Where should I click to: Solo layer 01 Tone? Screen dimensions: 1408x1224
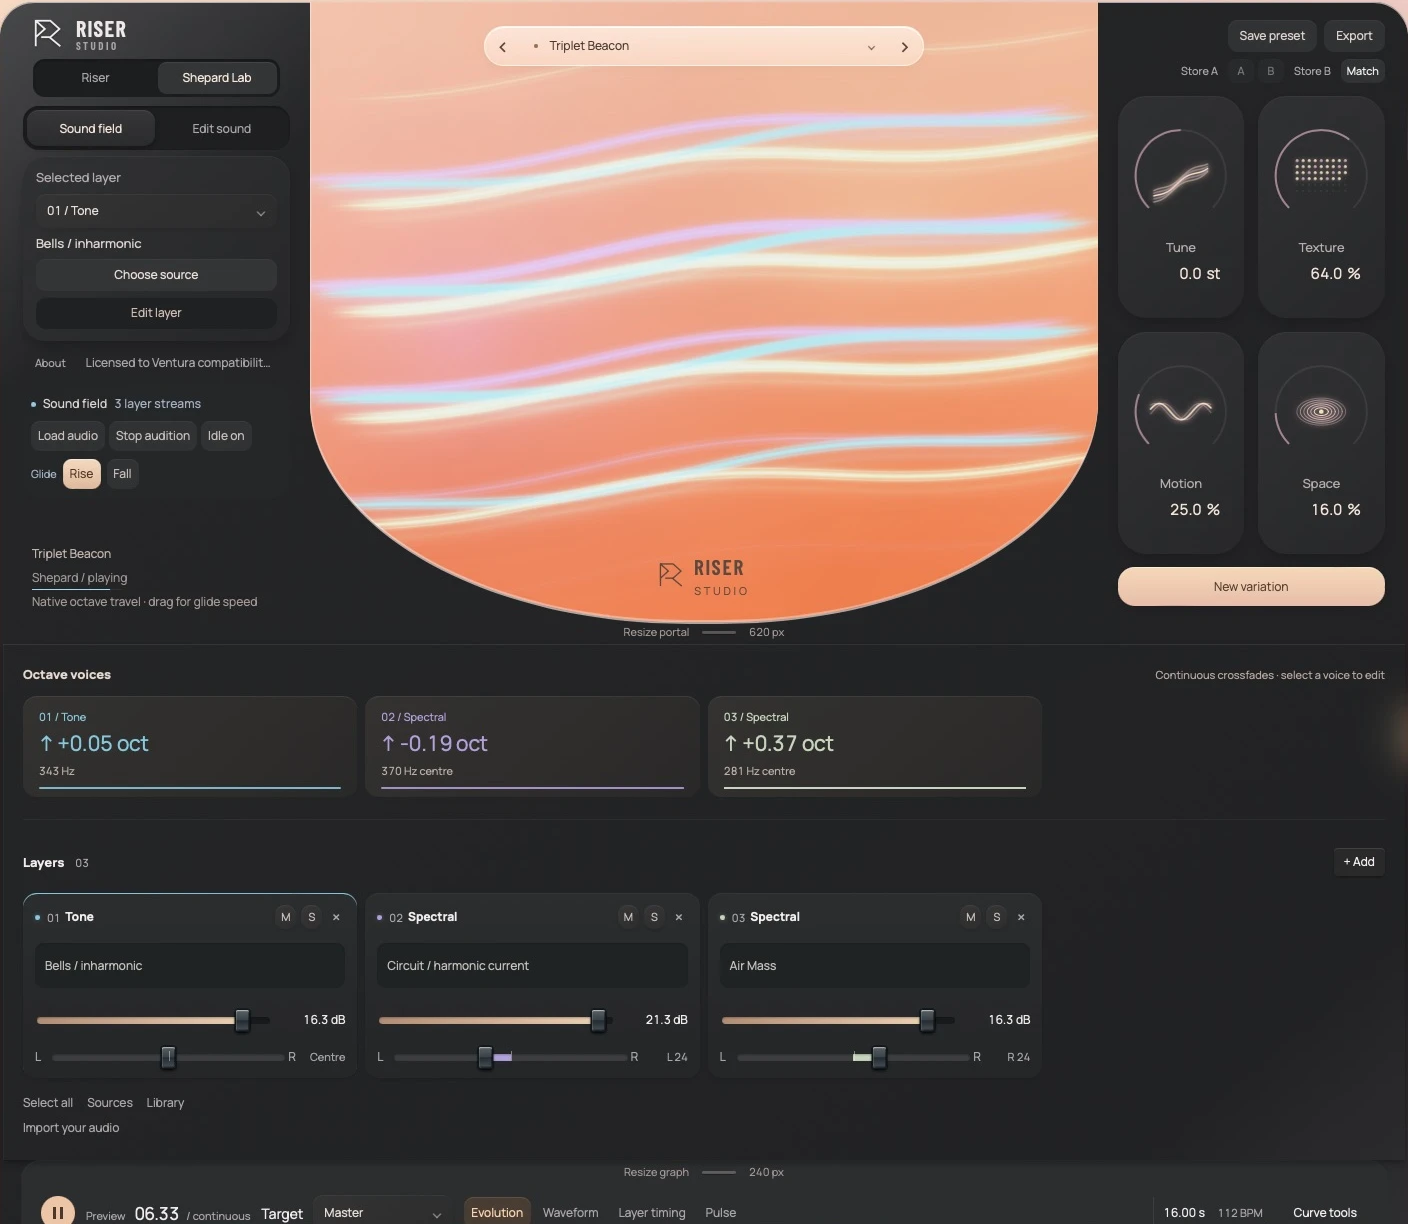point(312,917)
